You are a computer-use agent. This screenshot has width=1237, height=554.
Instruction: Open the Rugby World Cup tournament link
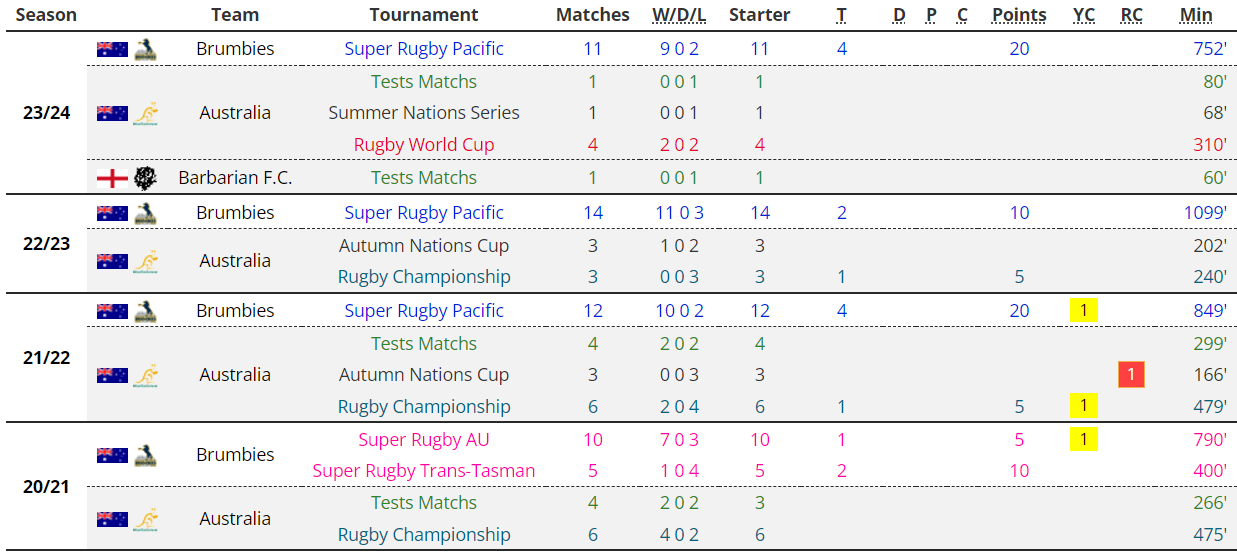point(424,145)
